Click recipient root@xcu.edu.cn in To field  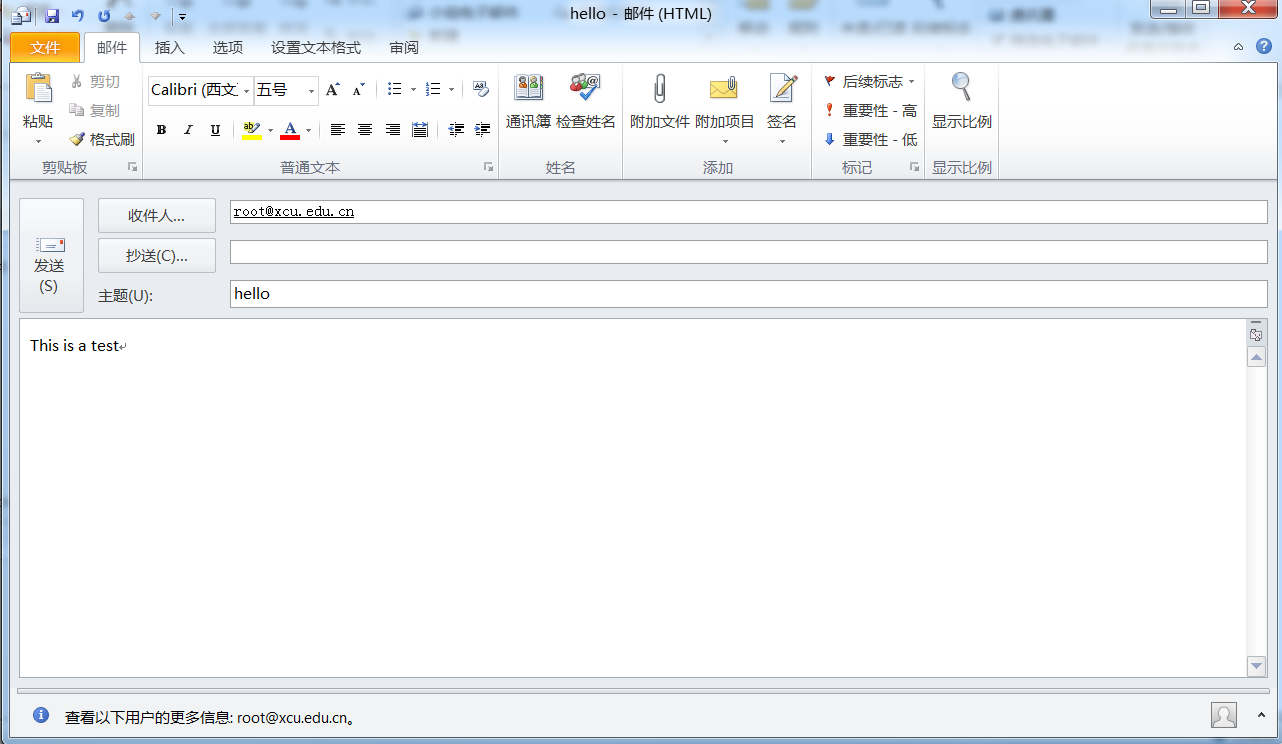point(293,212)
